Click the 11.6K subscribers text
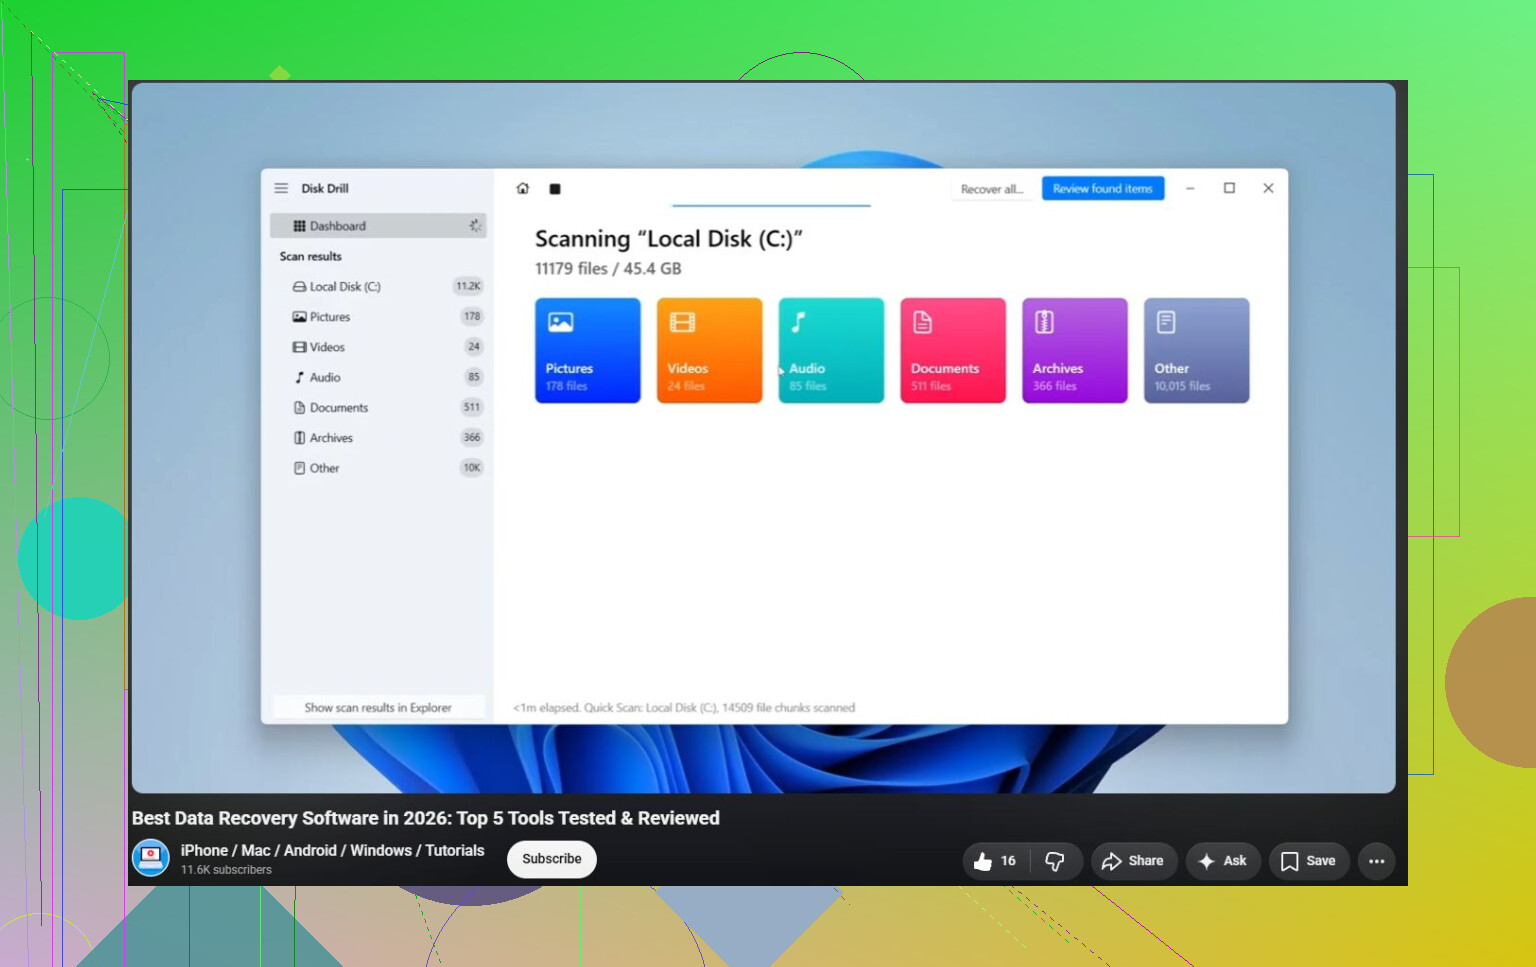This screenshot has width=1536, height=967. pos(226,870)
